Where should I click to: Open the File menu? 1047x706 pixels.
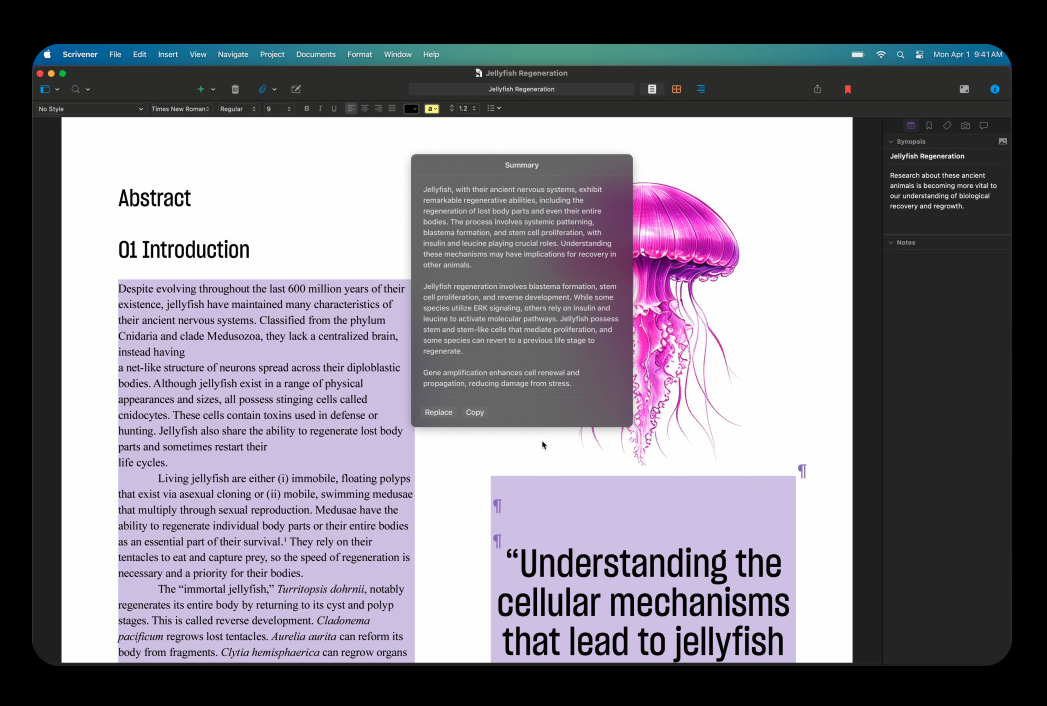pos(115,55)
